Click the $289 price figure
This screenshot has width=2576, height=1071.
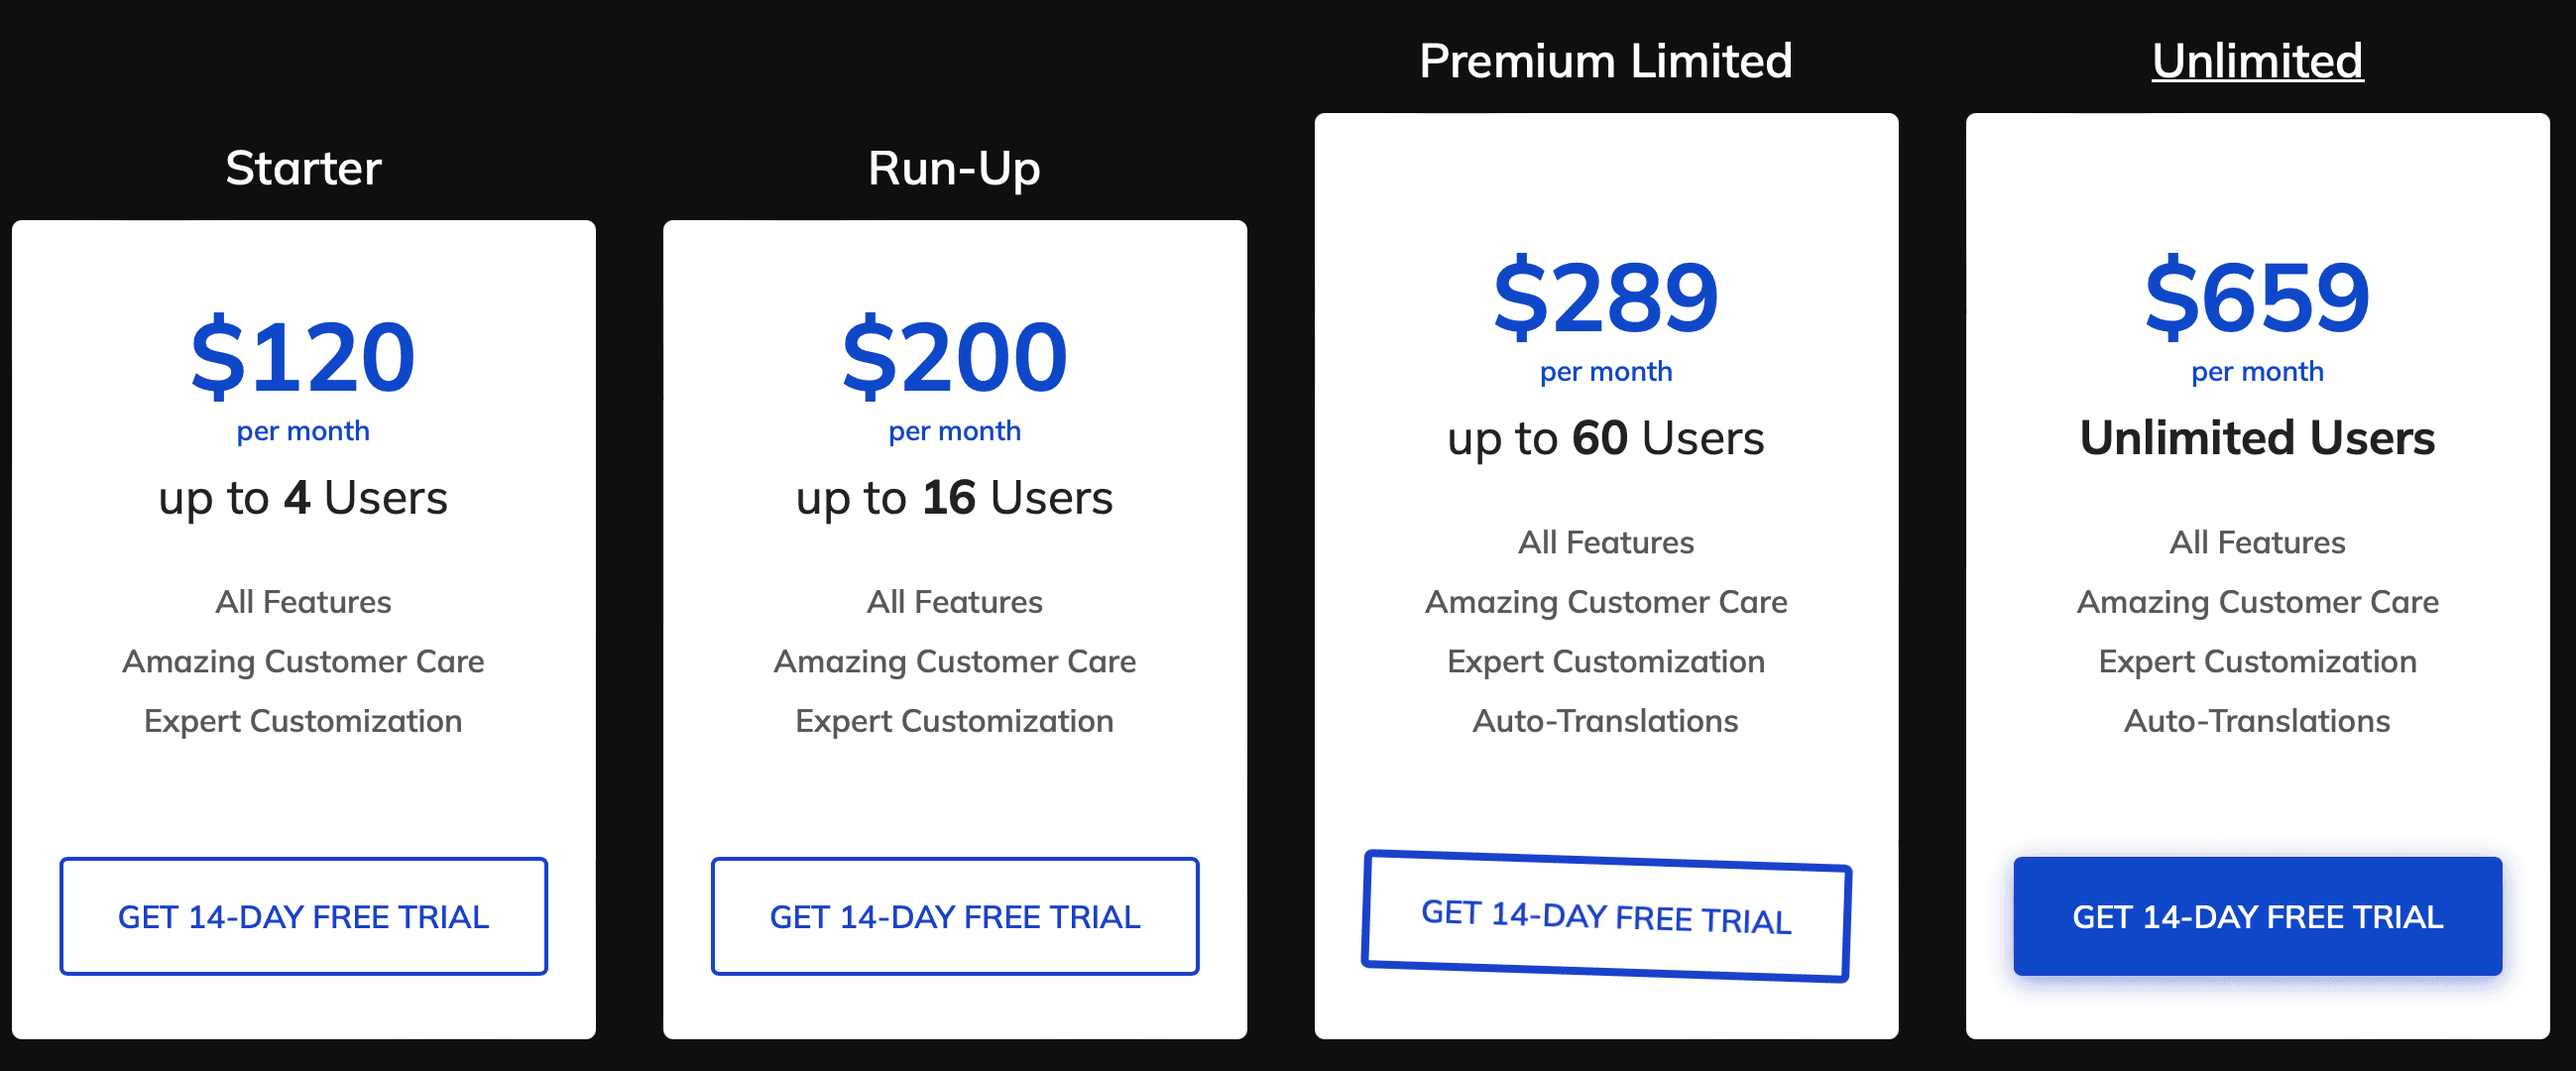click(x=1605, y=296)
